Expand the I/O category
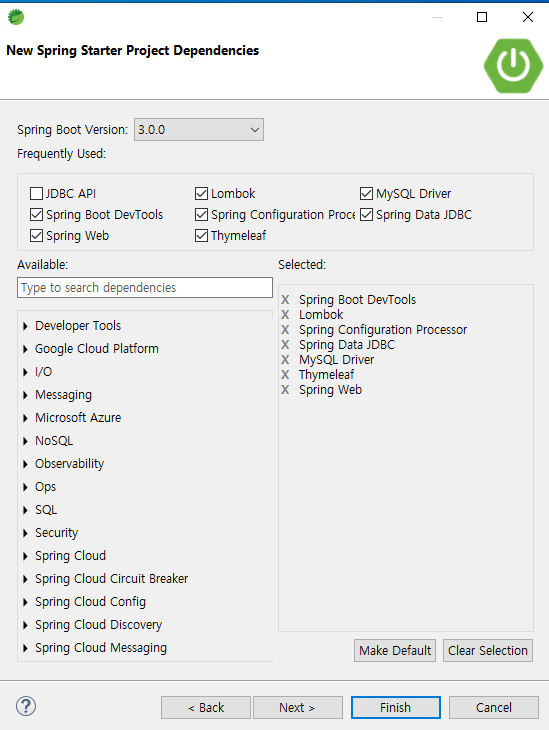This screenshot has height=730, width=549. [x=25, y=372]
